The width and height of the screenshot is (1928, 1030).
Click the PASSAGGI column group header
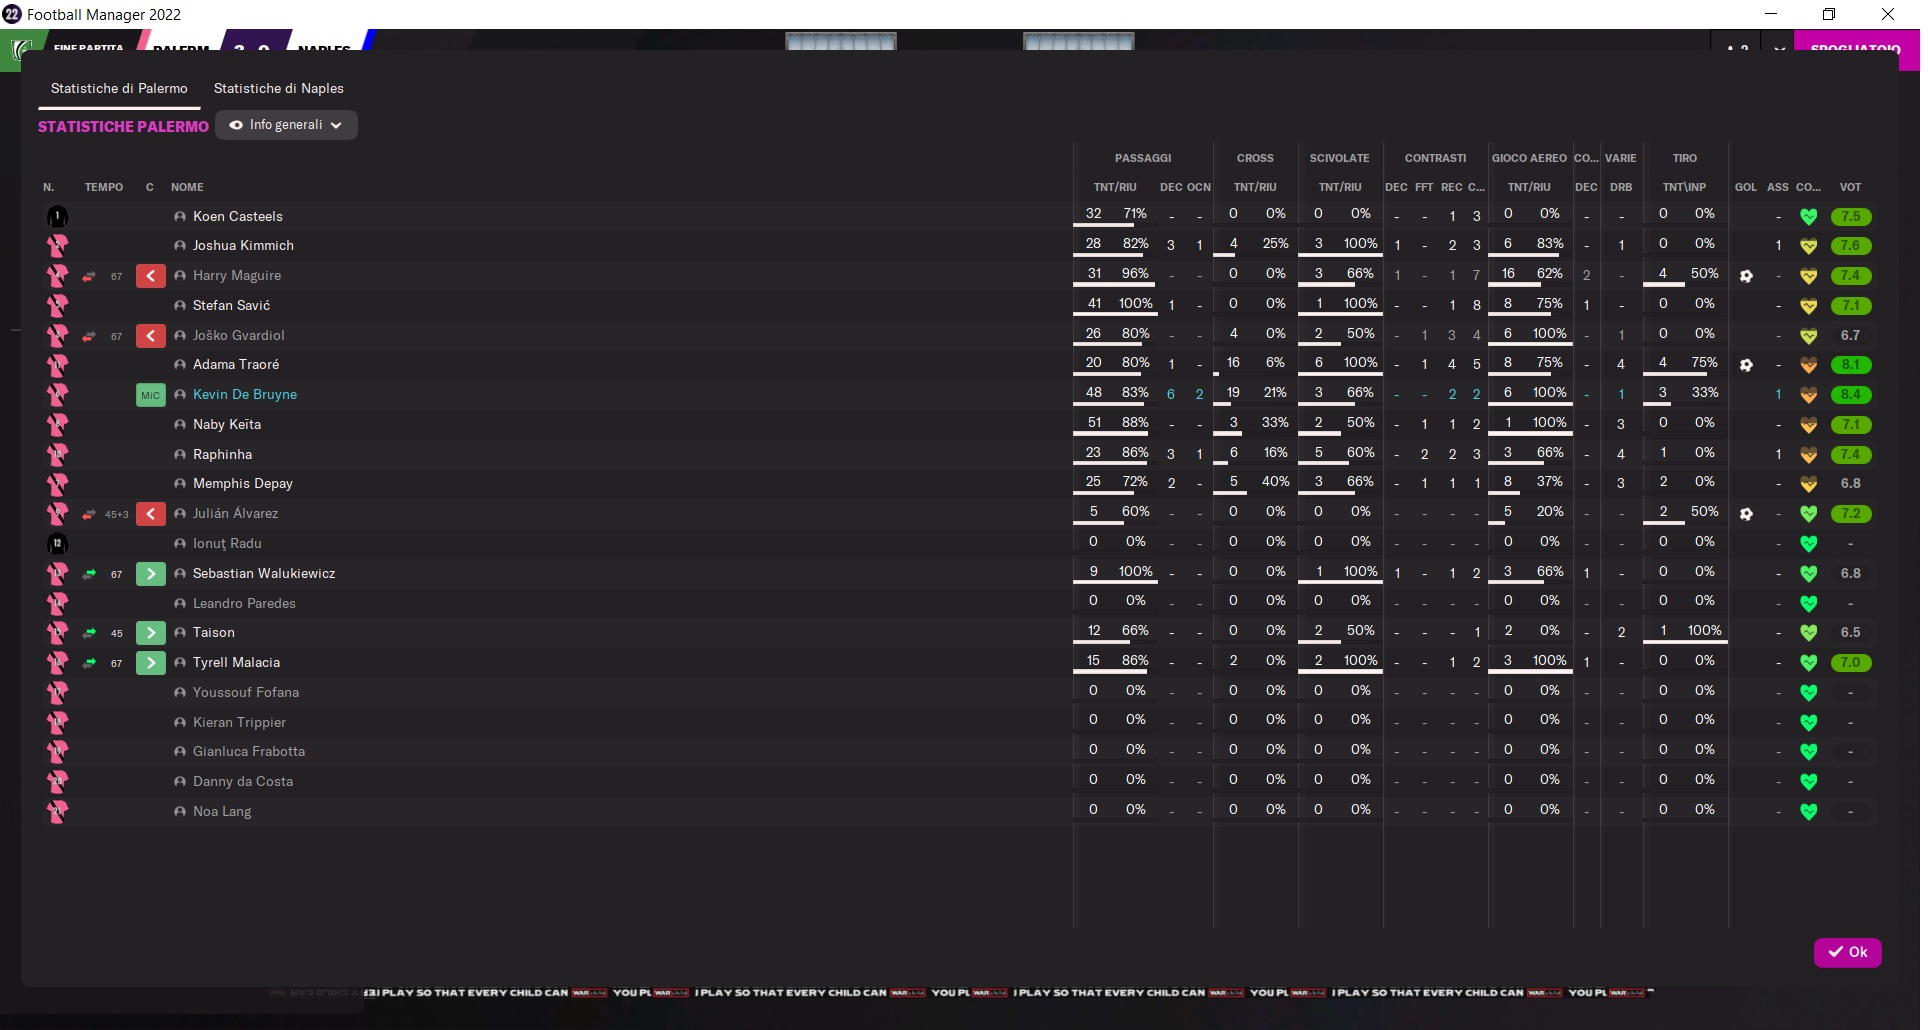pos(1143,158)
